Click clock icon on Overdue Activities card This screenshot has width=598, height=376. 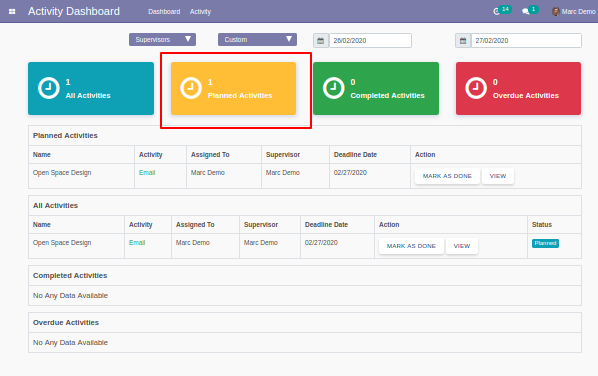[x=476, y=88]
